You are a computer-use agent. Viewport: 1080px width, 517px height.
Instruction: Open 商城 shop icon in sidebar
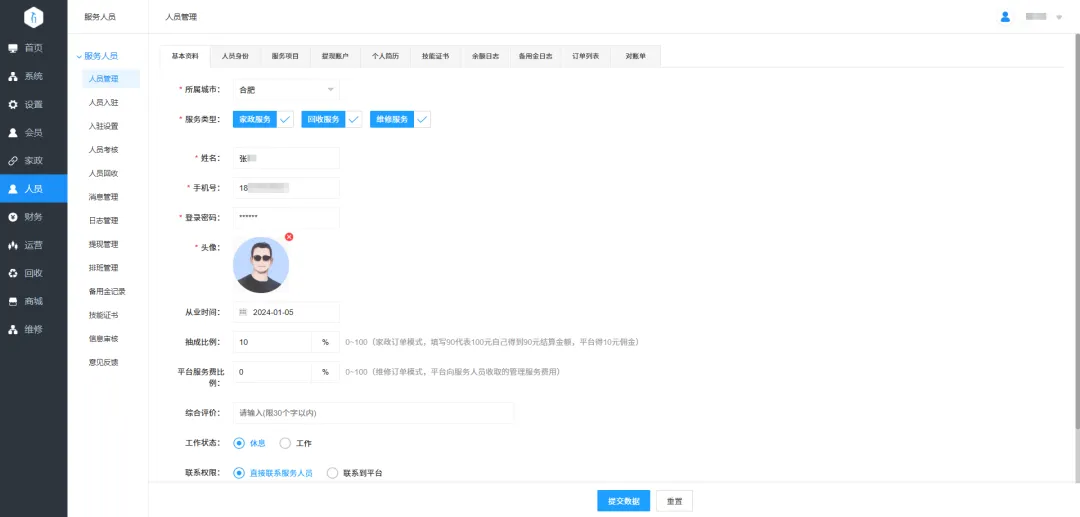coord(13,301)
